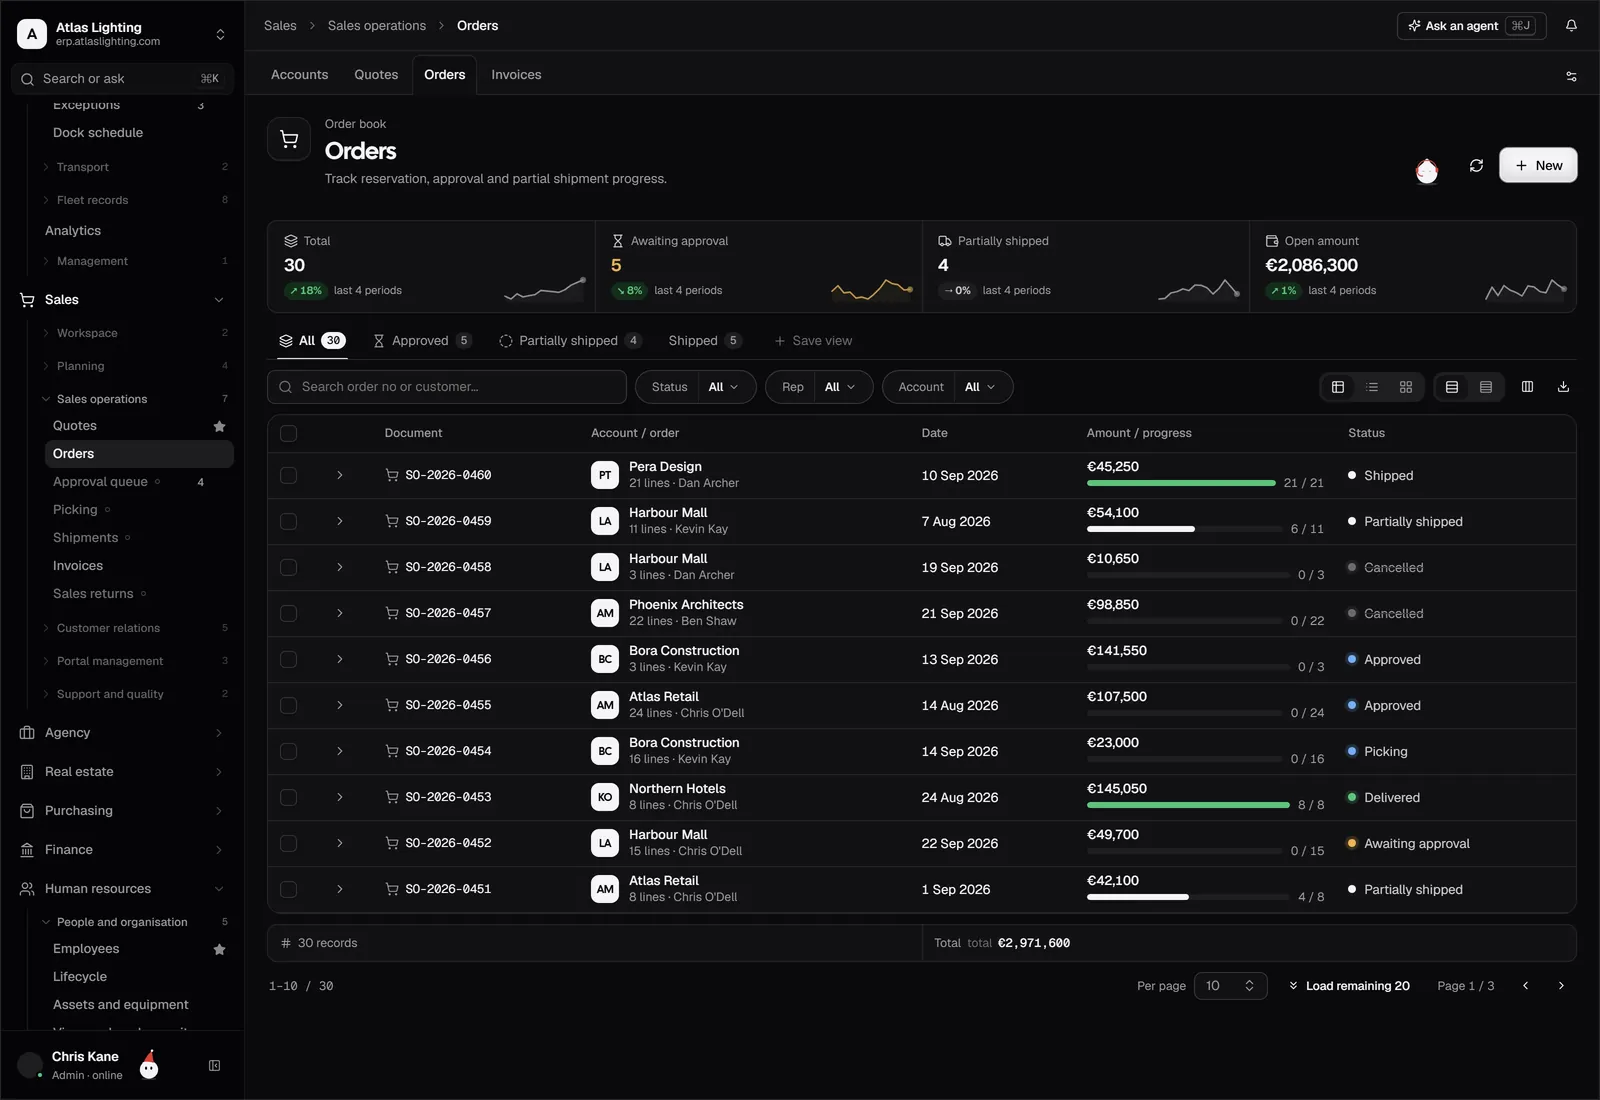Screen dimensions: 1600x1100
Task: Open the Status filter dropdown
Action: pyautogui.click(x=695, y=387)
